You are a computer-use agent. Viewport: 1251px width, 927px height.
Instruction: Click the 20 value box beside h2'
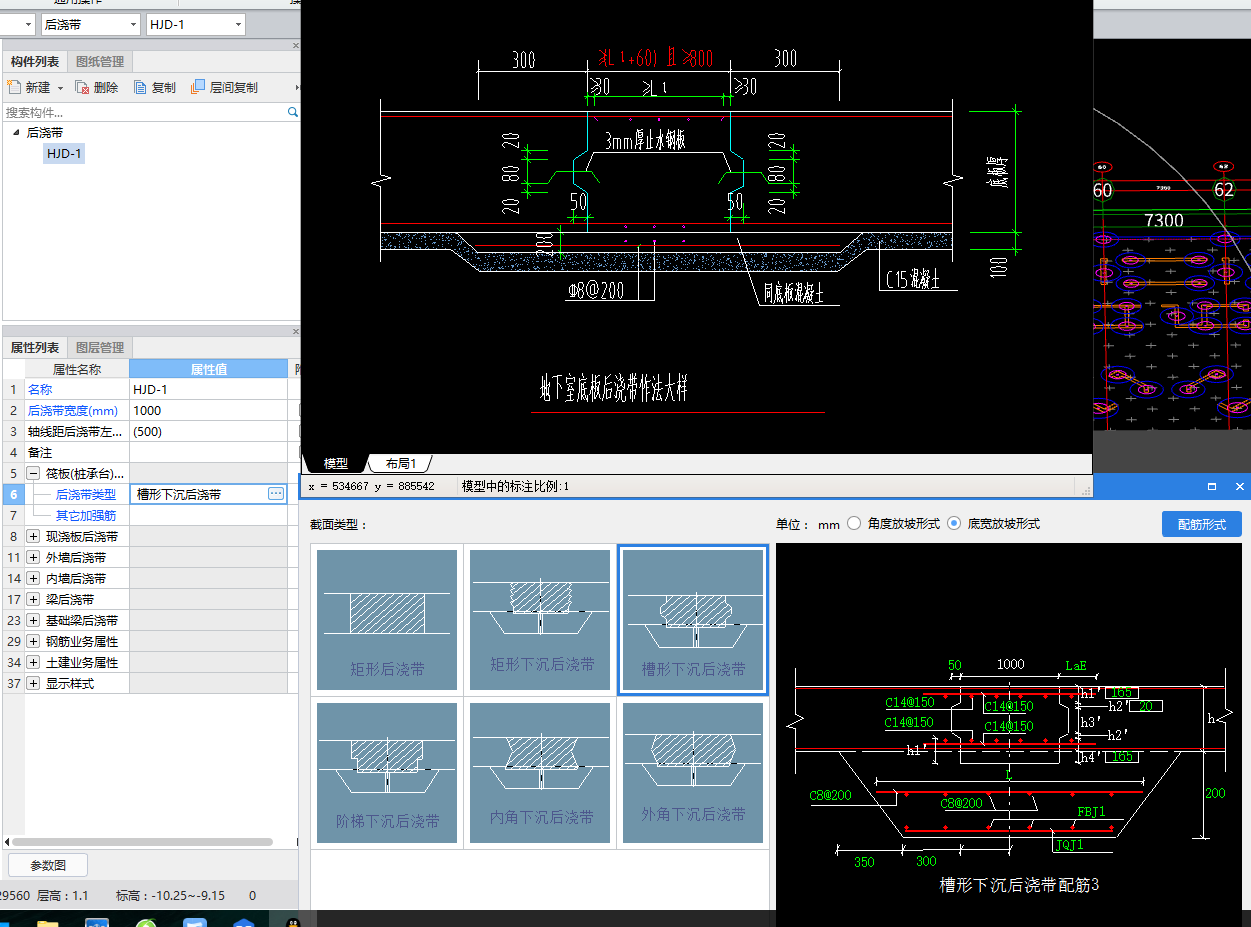pyautogui.click(x=1145, y=706)
